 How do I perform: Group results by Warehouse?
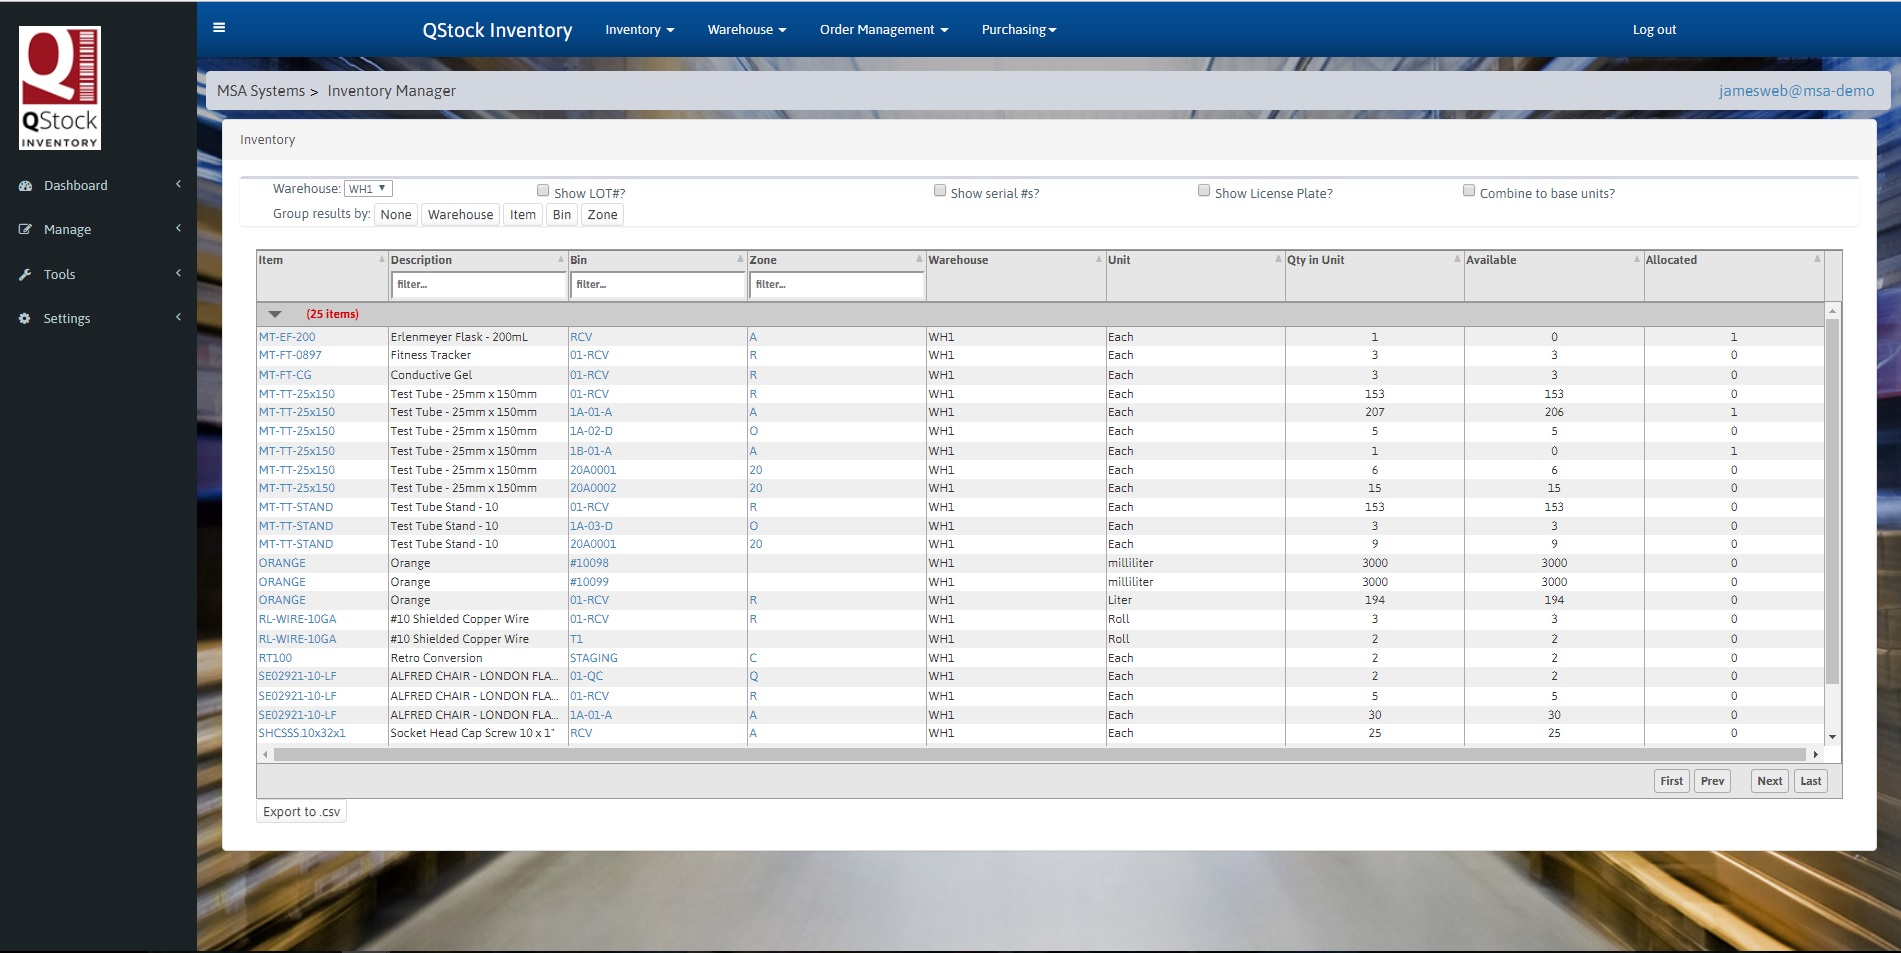(x=460, y=215)
